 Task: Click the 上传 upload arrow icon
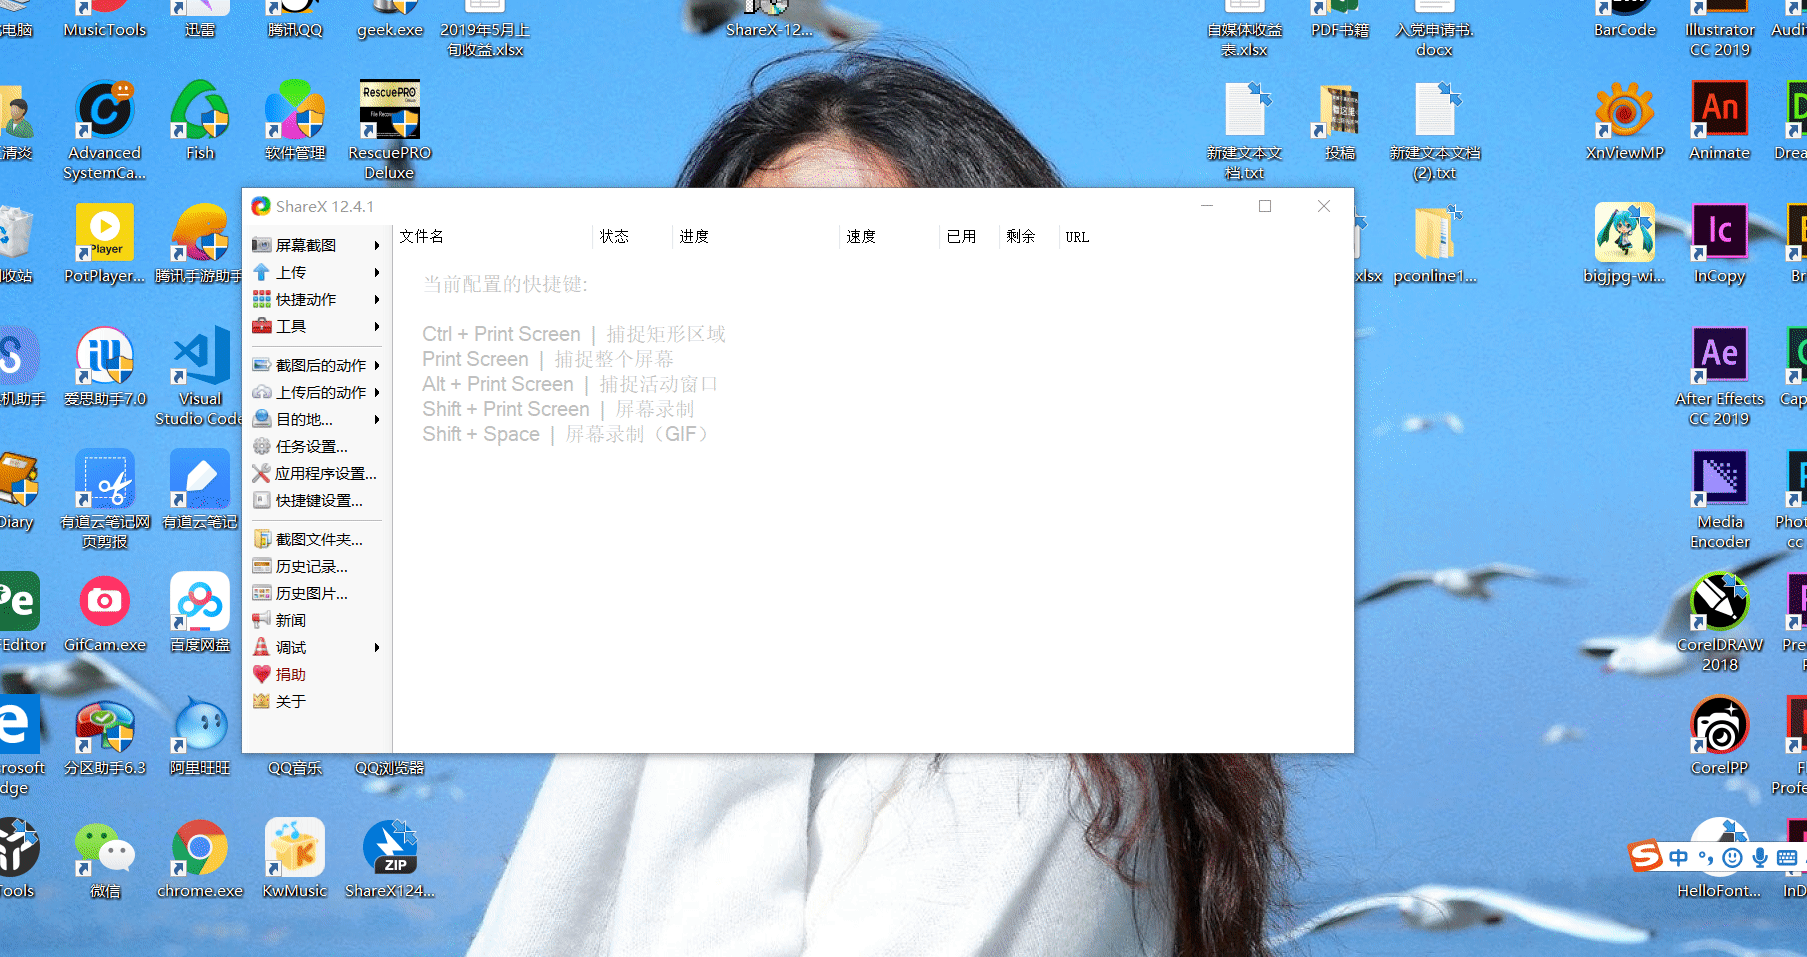pos(262,272)
